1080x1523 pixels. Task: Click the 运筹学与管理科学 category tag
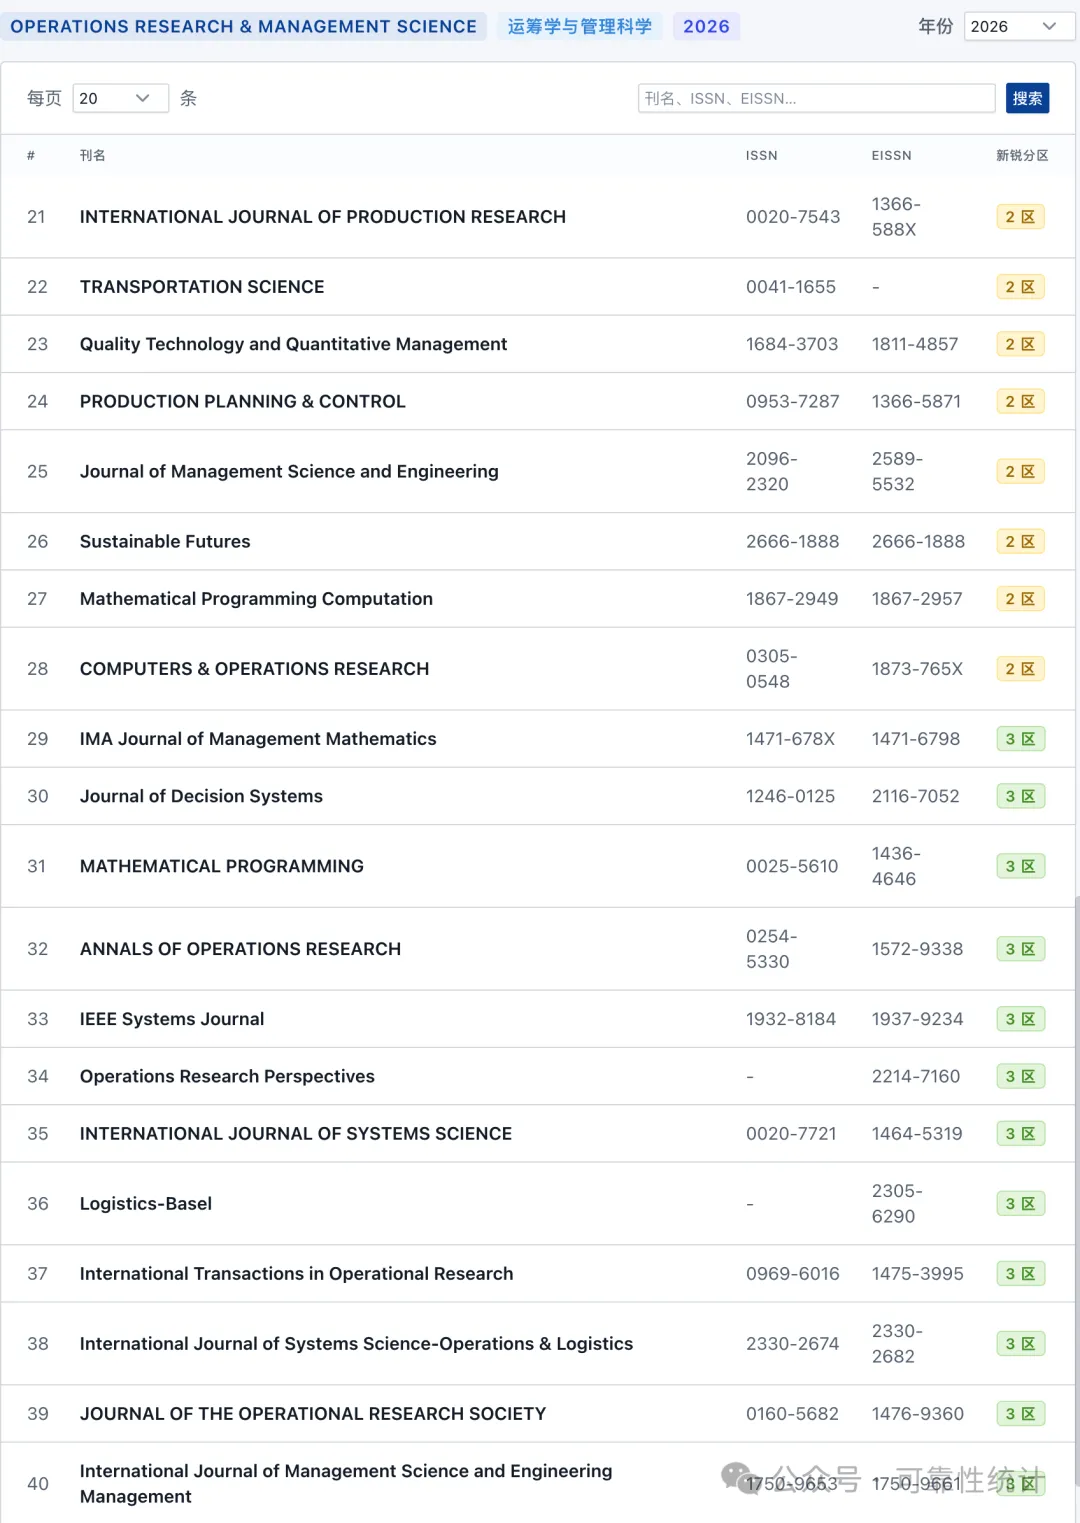pyautogui.click(x=580, y=26)
